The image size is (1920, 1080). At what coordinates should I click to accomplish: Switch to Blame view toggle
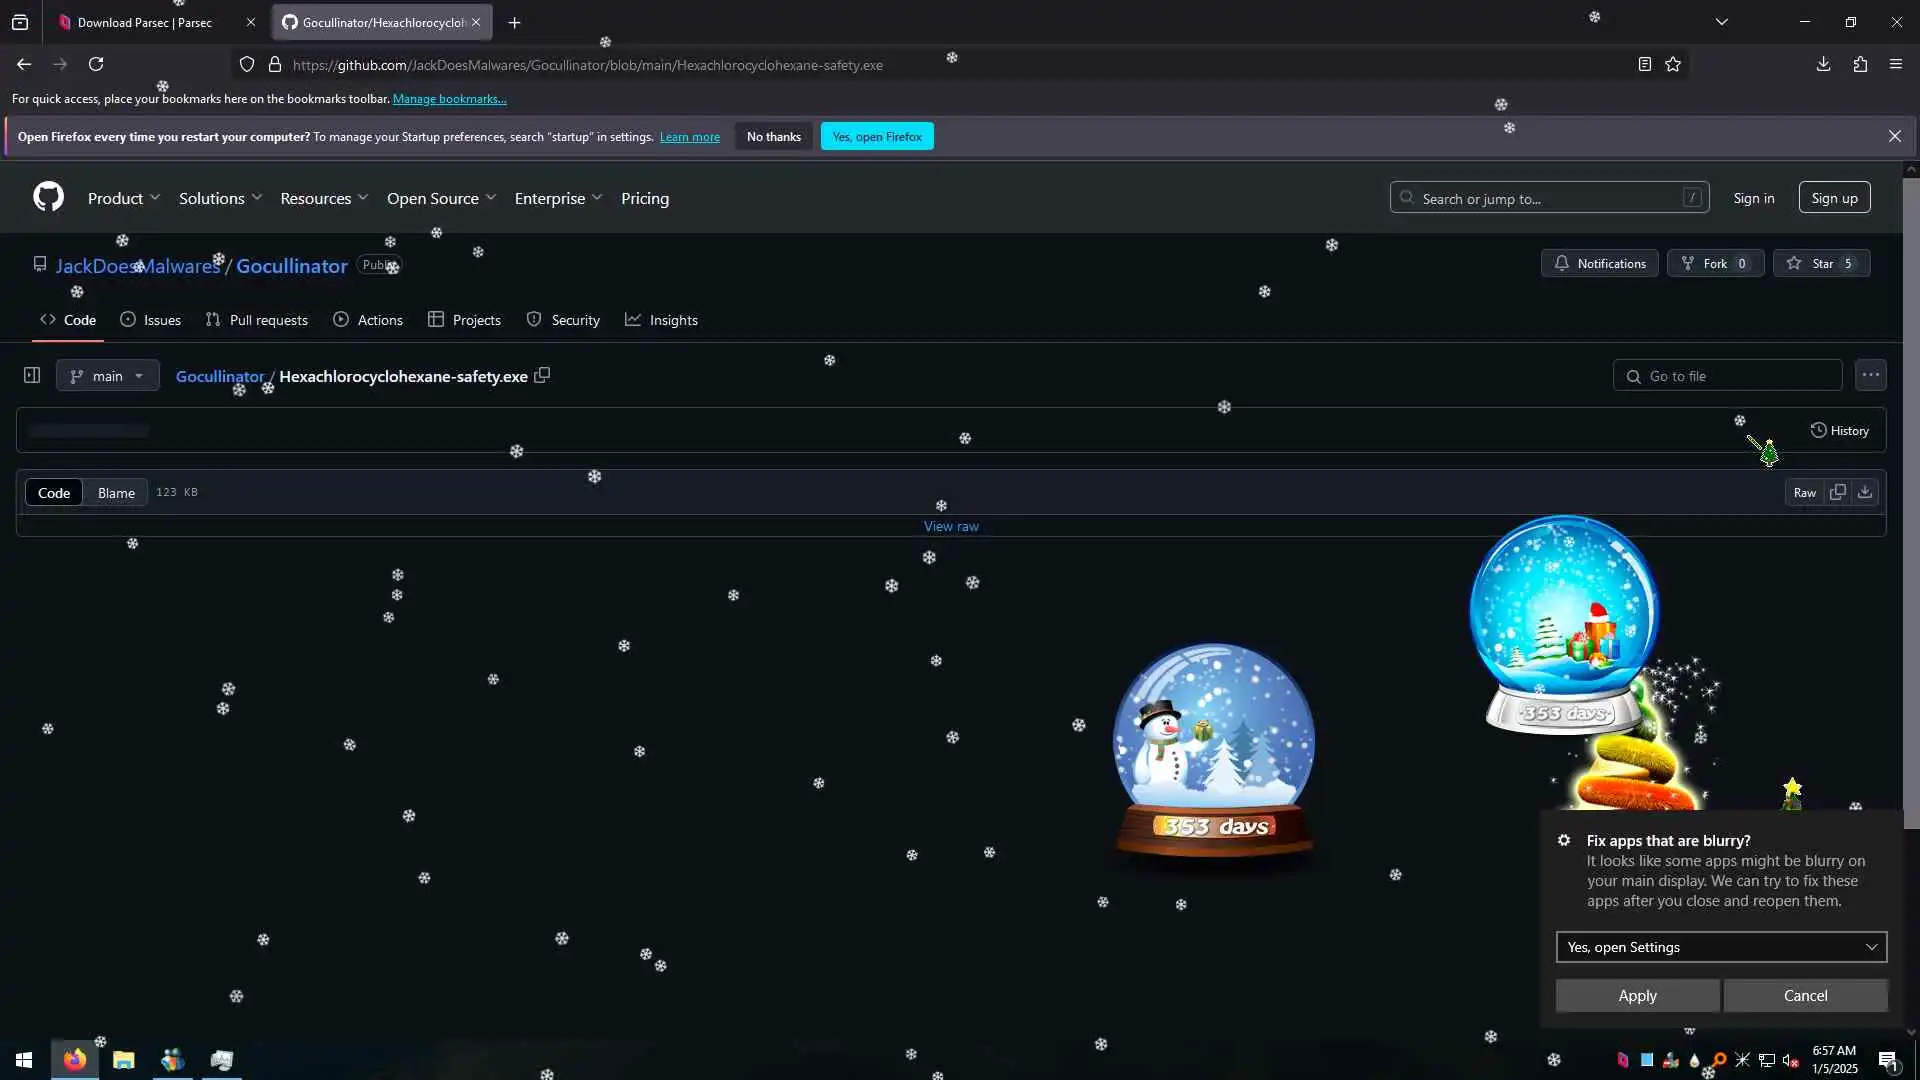point(116,493)
